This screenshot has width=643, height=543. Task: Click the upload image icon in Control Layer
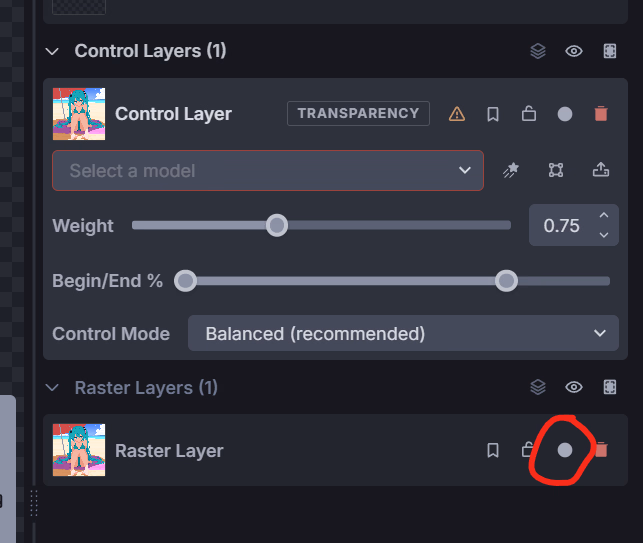pyautogui.click(x=601, y=169)
